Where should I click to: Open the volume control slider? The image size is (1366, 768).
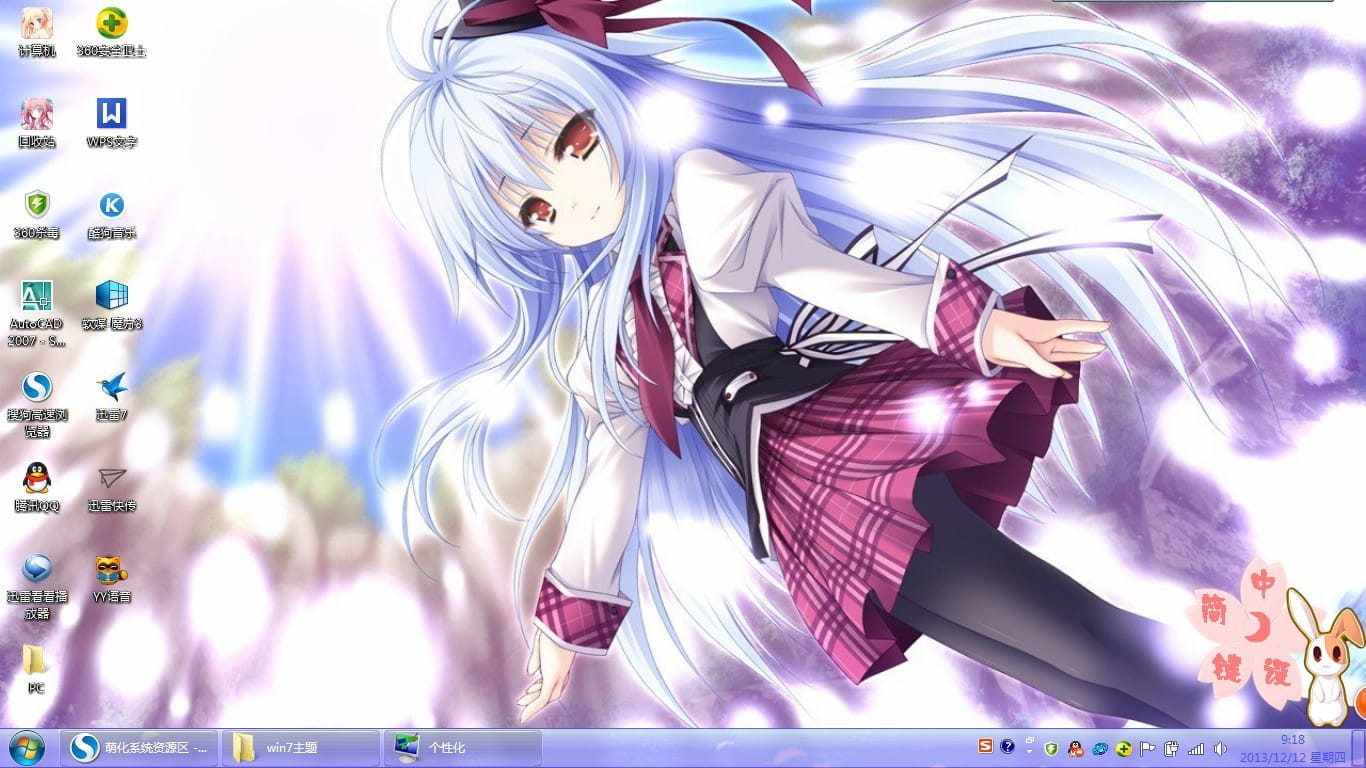[x=1220, y=748]
